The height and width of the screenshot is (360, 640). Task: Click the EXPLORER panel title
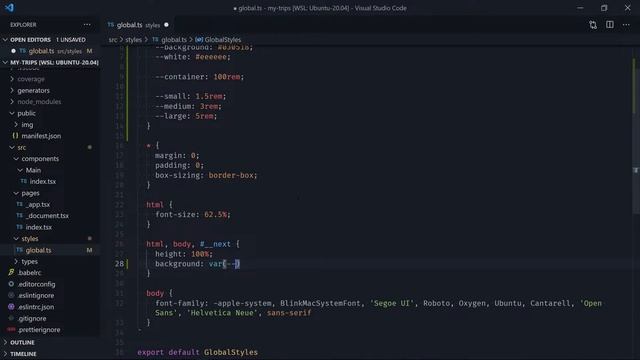pyautogui.click(x=23, y=25)
